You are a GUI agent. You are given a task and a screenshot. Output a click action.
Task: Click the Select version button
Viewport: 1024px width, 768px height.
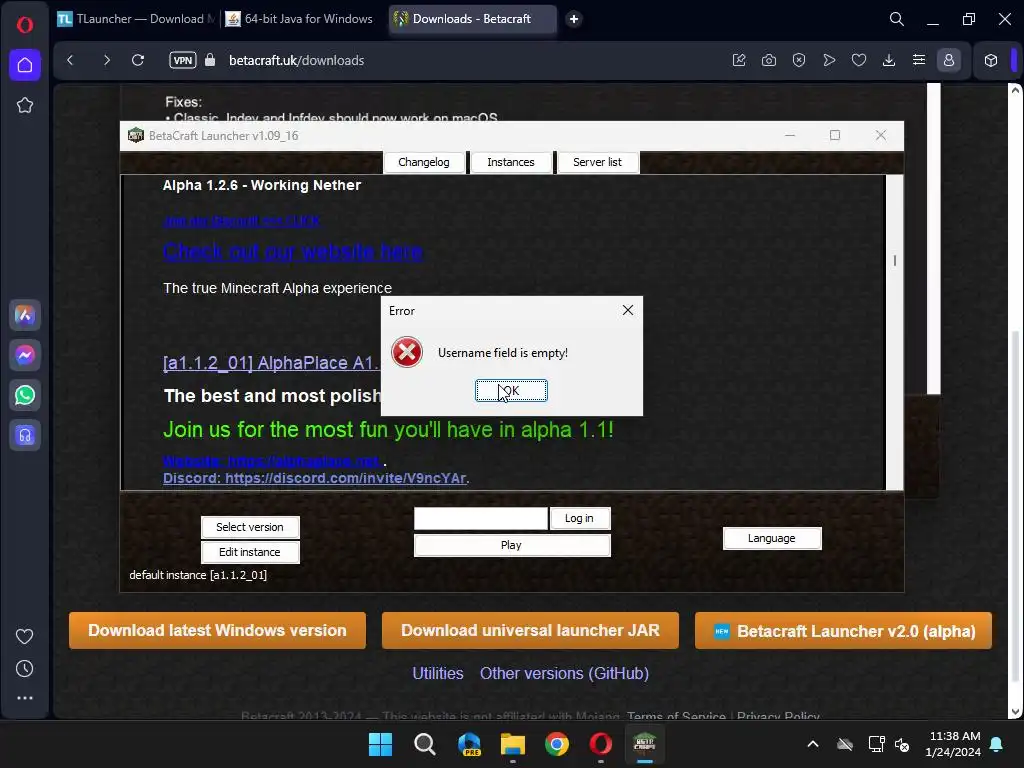[x=250, y=527]
